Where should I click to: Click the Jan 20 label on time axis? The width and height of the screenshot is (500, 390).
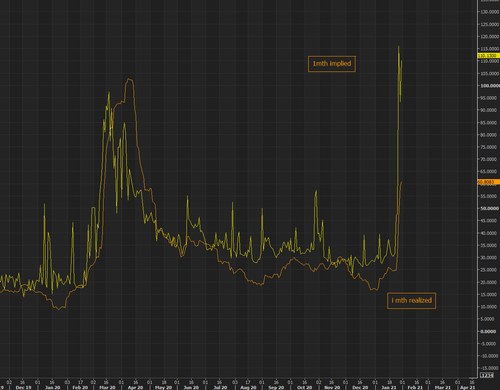coord(52,387)
